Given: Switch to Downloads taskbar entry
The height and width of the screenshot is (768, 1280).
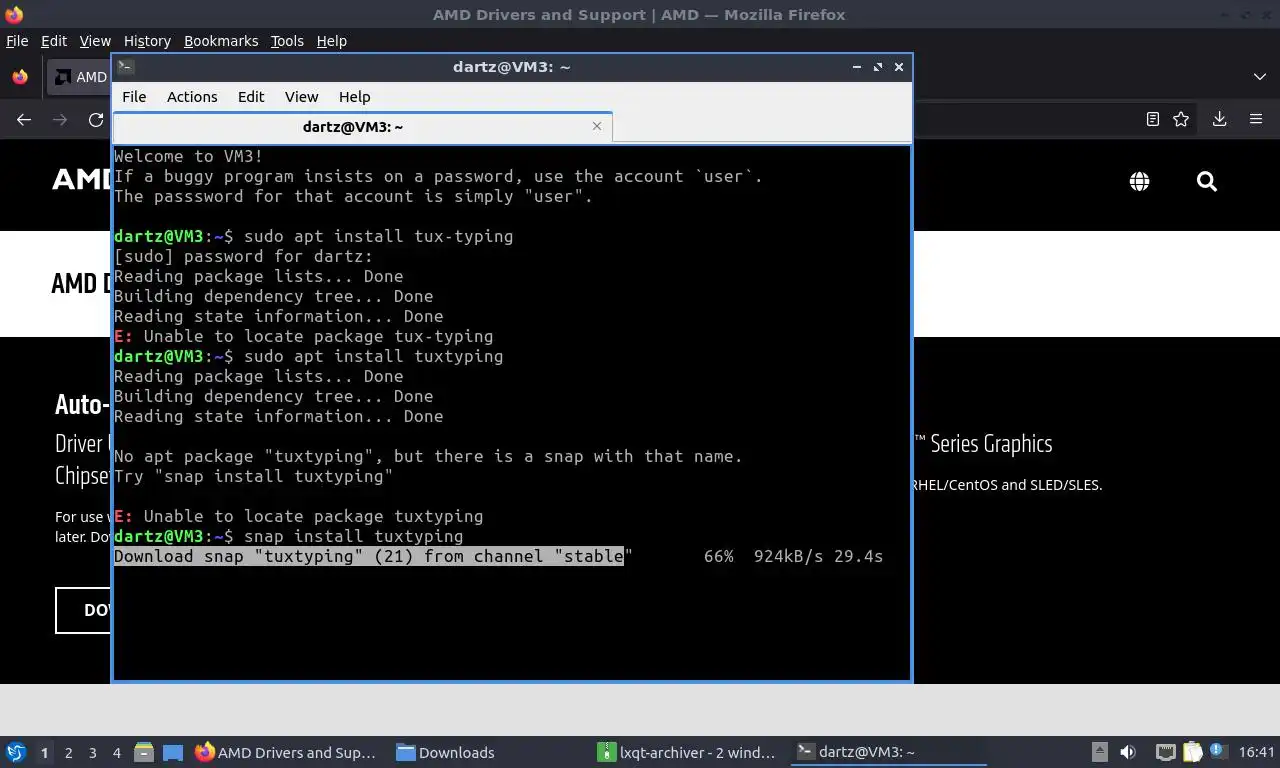Looking at the screenshot, I should pos(489,752).
